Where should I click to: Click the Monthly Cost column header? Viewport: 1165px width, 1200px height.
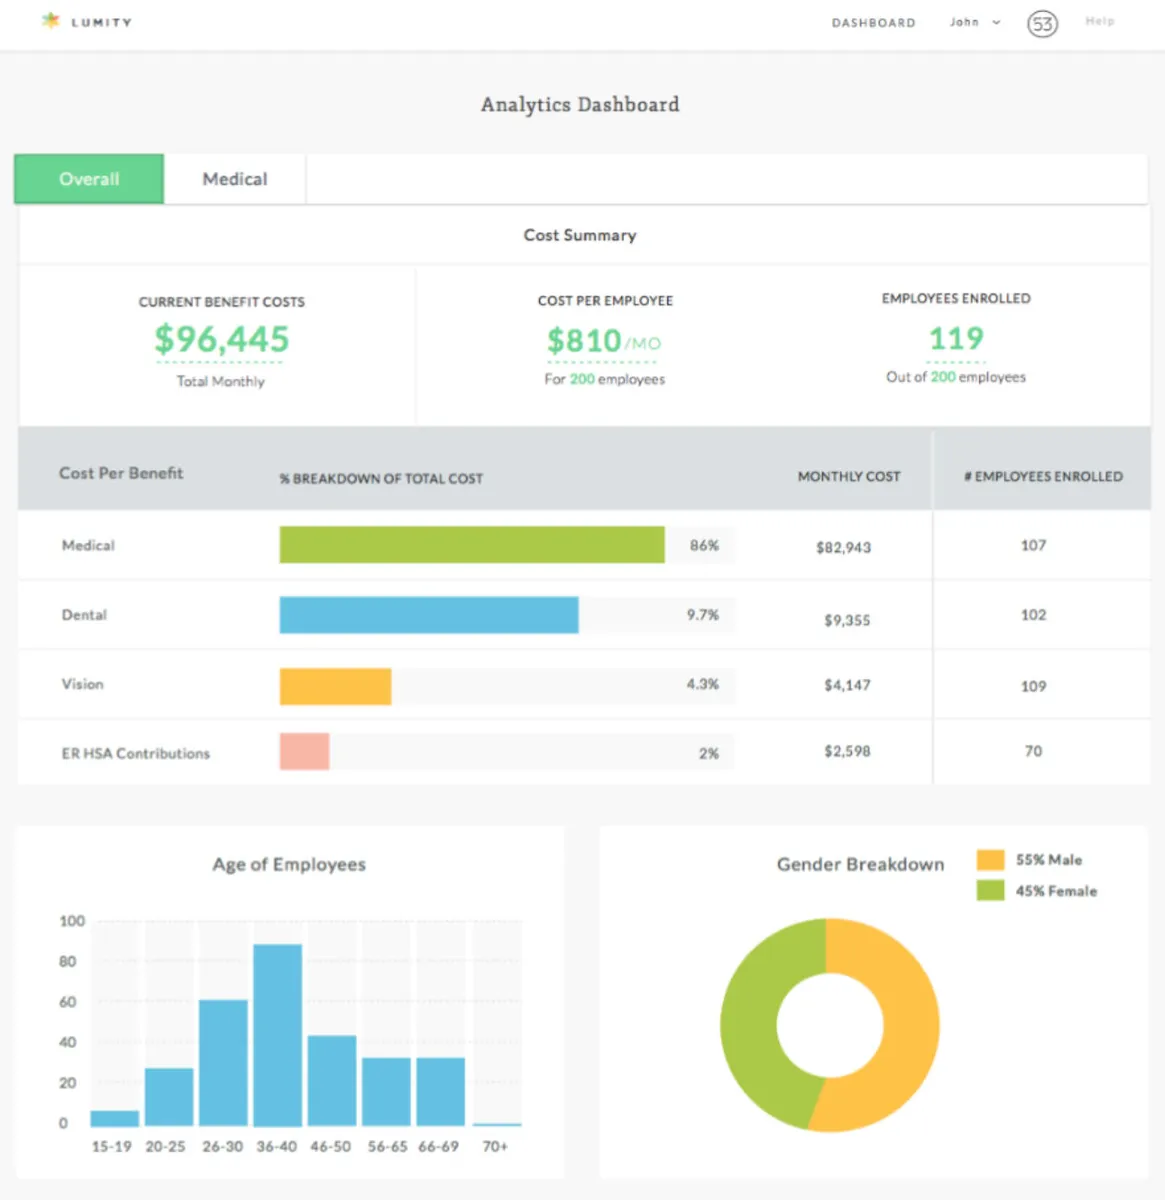click(x=848, y=477)
